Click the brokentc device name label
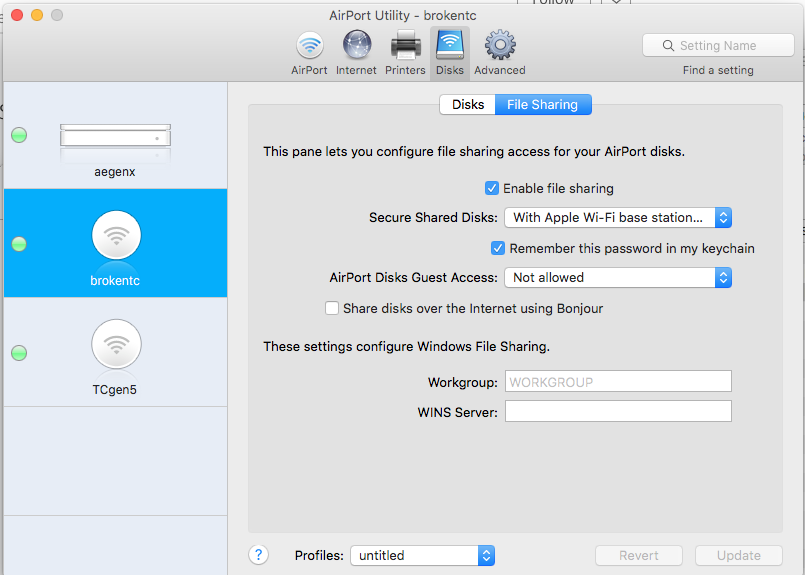Image resolution: width=805 pixels, height=575 pixels. click(x=115, y=281)
